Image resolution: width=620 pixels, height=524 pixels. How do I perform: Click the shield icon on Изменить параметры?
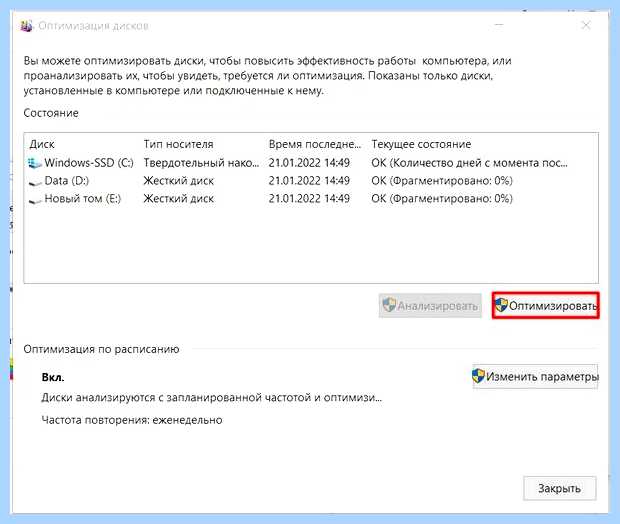coord(478,376)
